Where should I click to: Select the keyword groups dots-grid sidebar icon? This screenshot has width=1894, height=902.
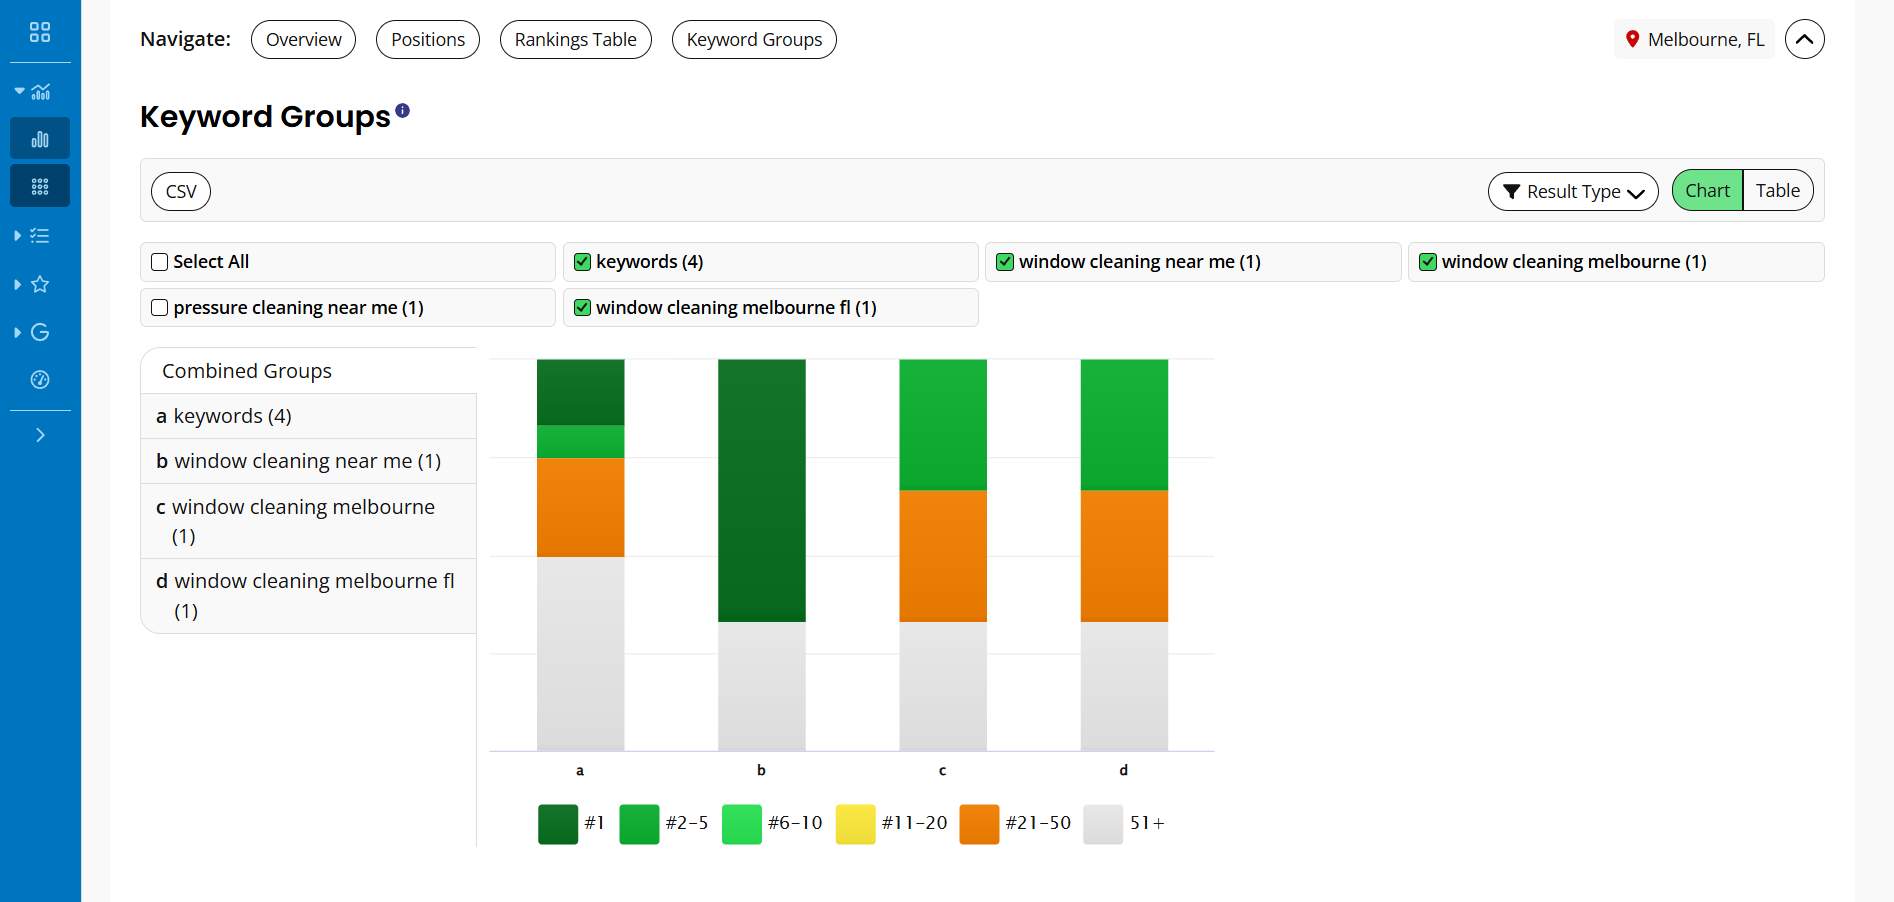tap(40, 187)
